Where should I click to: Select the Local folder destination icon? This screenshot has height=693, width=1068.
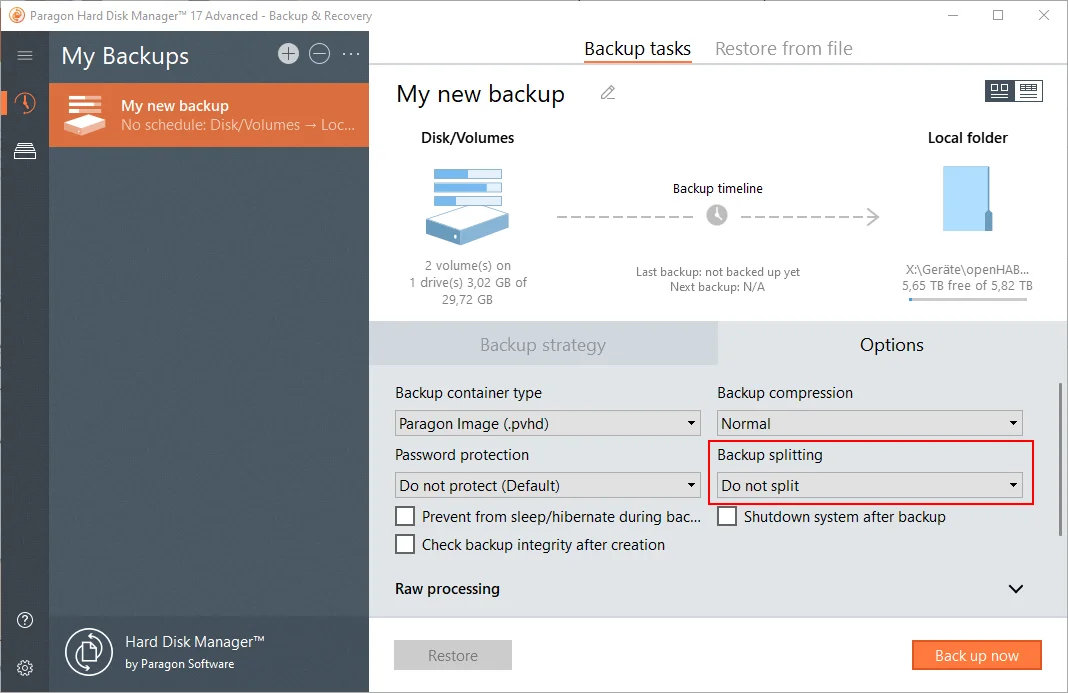pos(967,199)
